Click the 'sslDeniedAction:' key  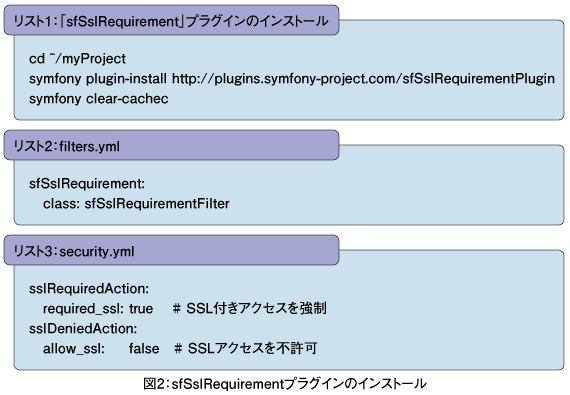point(83,329)
